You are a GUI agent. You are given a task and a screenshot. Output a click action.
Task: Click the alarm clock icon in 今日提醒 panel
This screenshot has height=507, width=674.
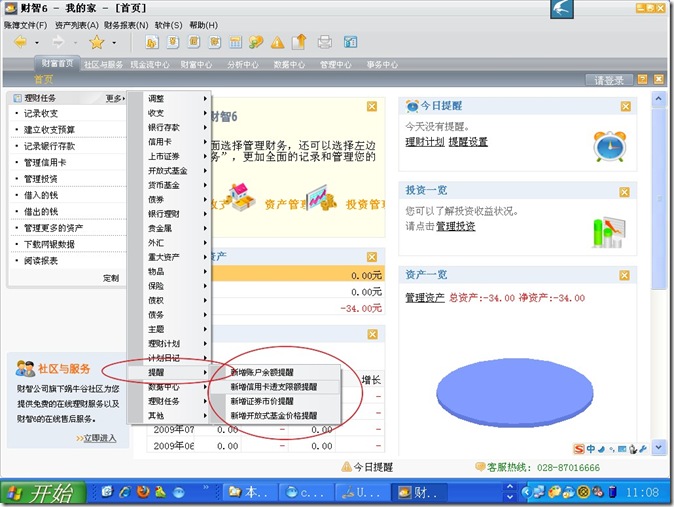pyautogui.click(x=607, y=146)
